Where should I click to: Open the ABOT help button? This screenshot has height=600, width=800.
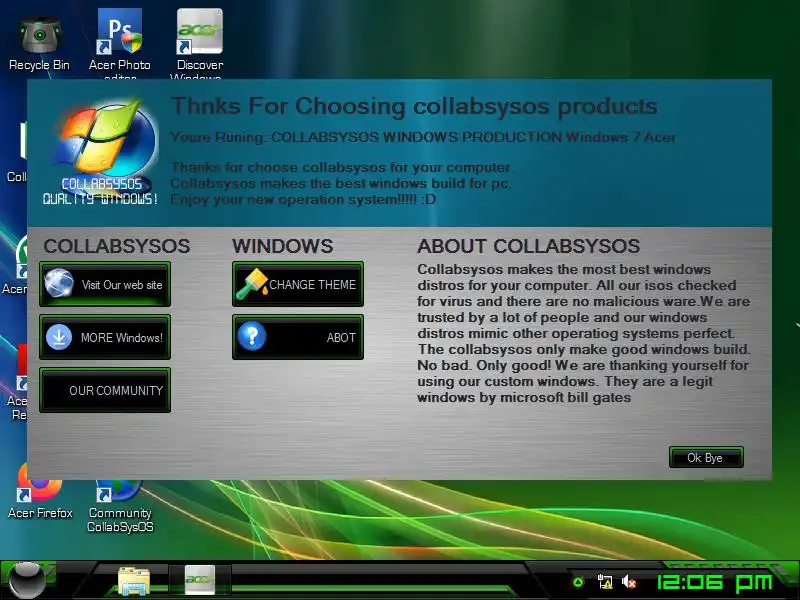point(298,337)
